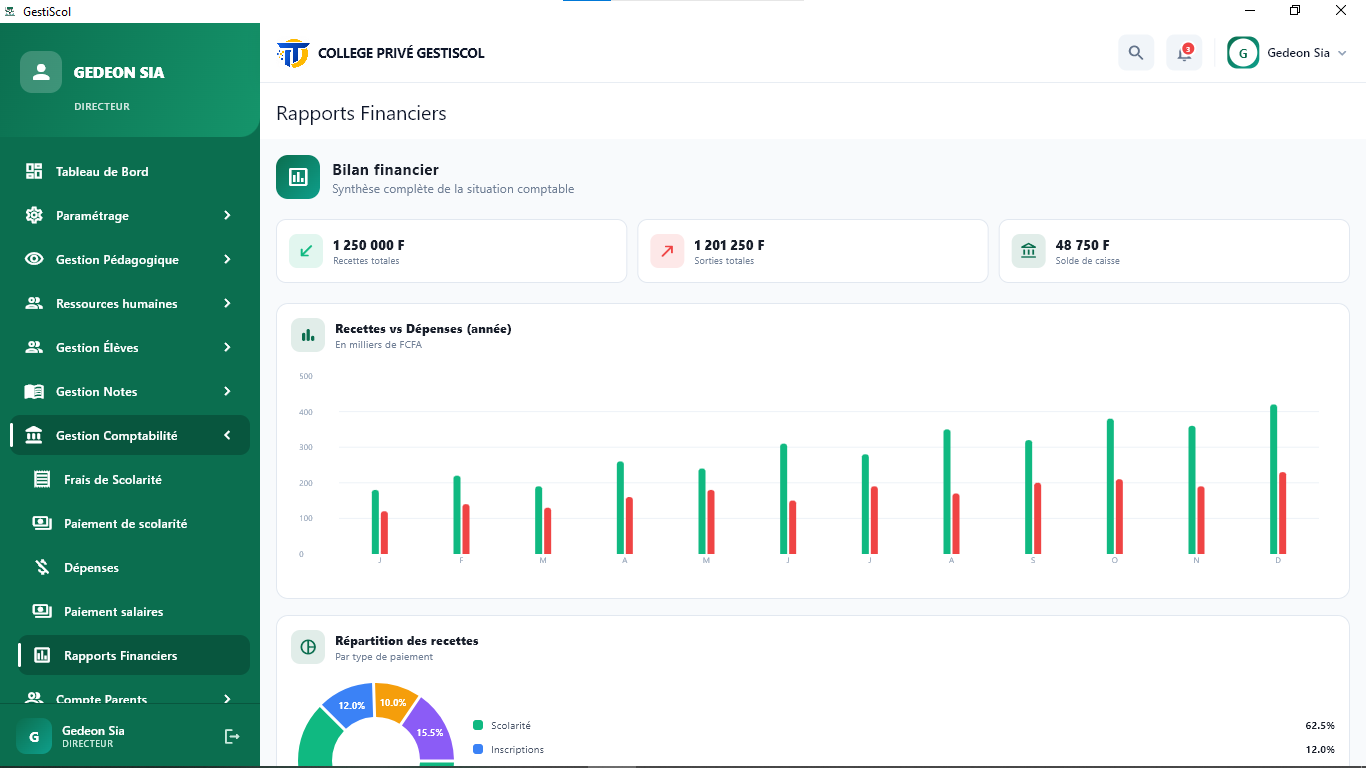Click the G avatar in sidebar footer
Screen dimensions: 1366x768
click(x=34, y=736)
